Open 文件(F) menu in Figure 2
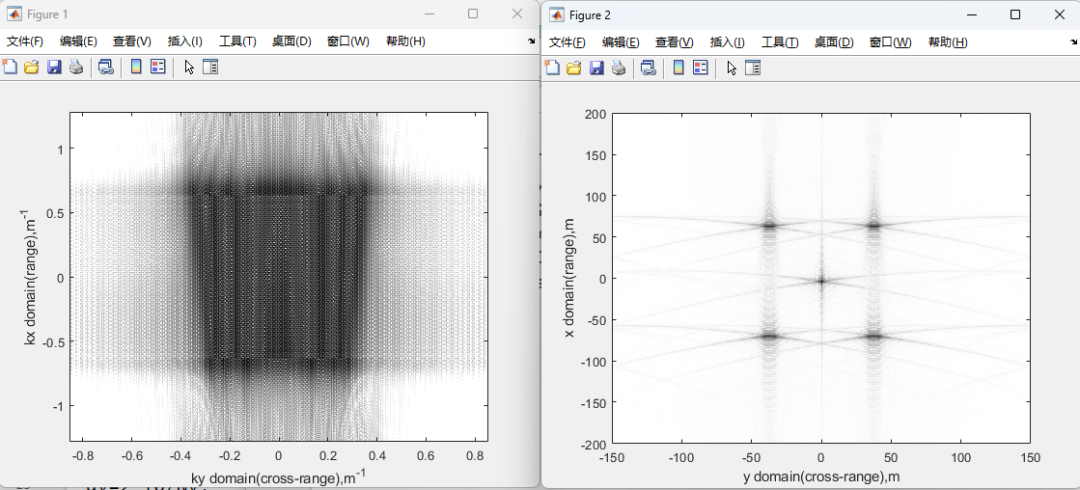1080x490 pixels. click(567, 43)
